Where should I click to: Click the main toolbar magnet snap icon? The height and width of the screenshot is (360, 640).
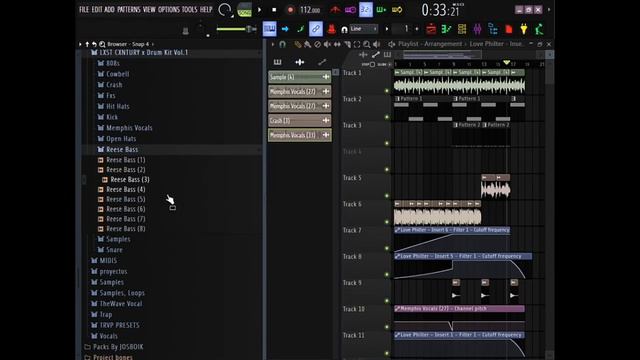coord(344,29)
